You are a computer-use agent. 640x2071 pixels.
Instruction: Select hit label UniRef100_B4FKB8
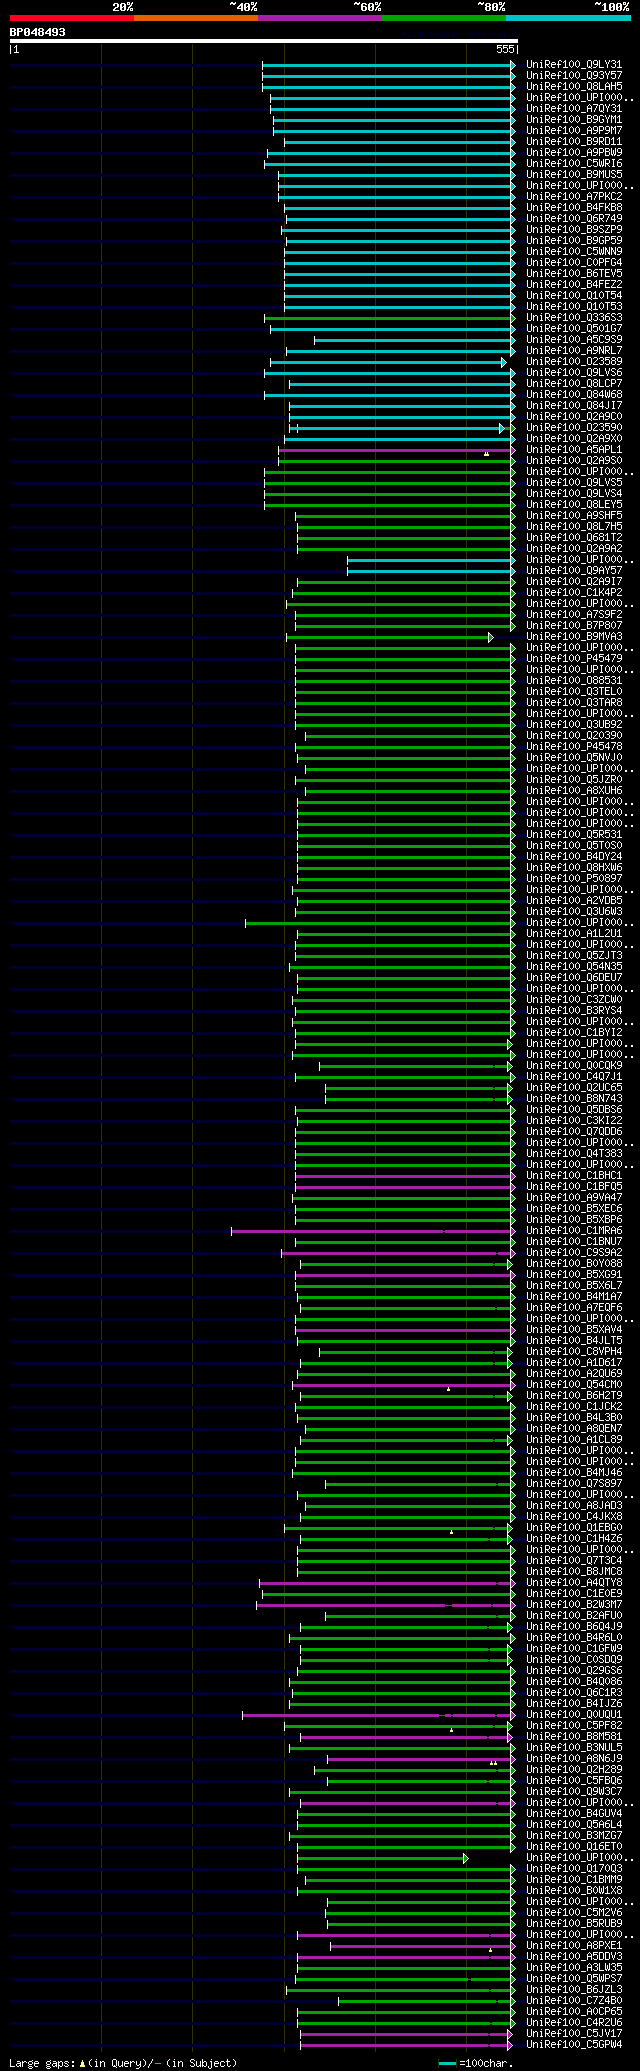tap(576, 208)
